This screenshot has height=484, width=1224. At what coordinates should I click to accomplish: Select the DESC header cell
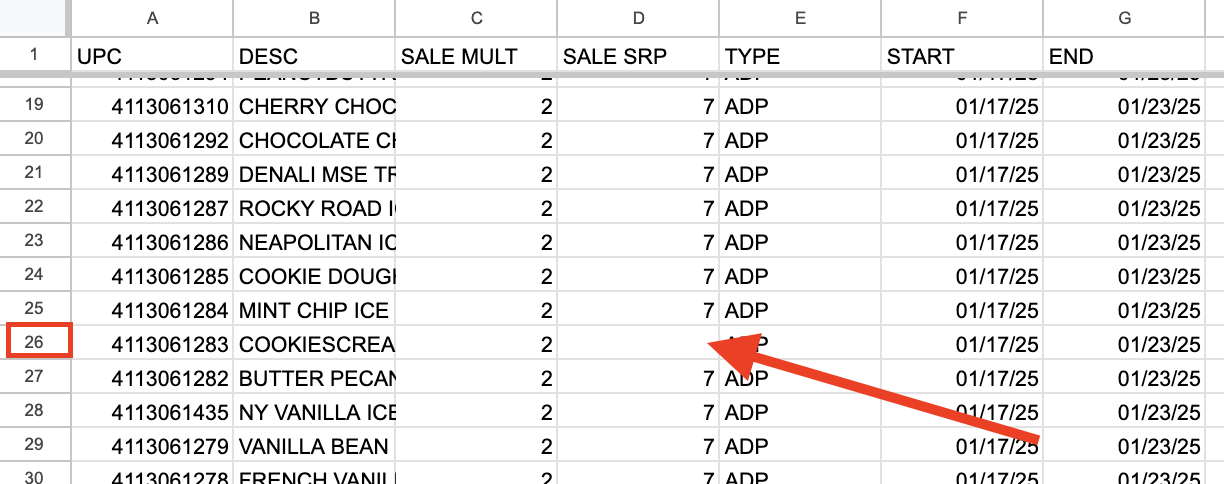click(314, 56)
